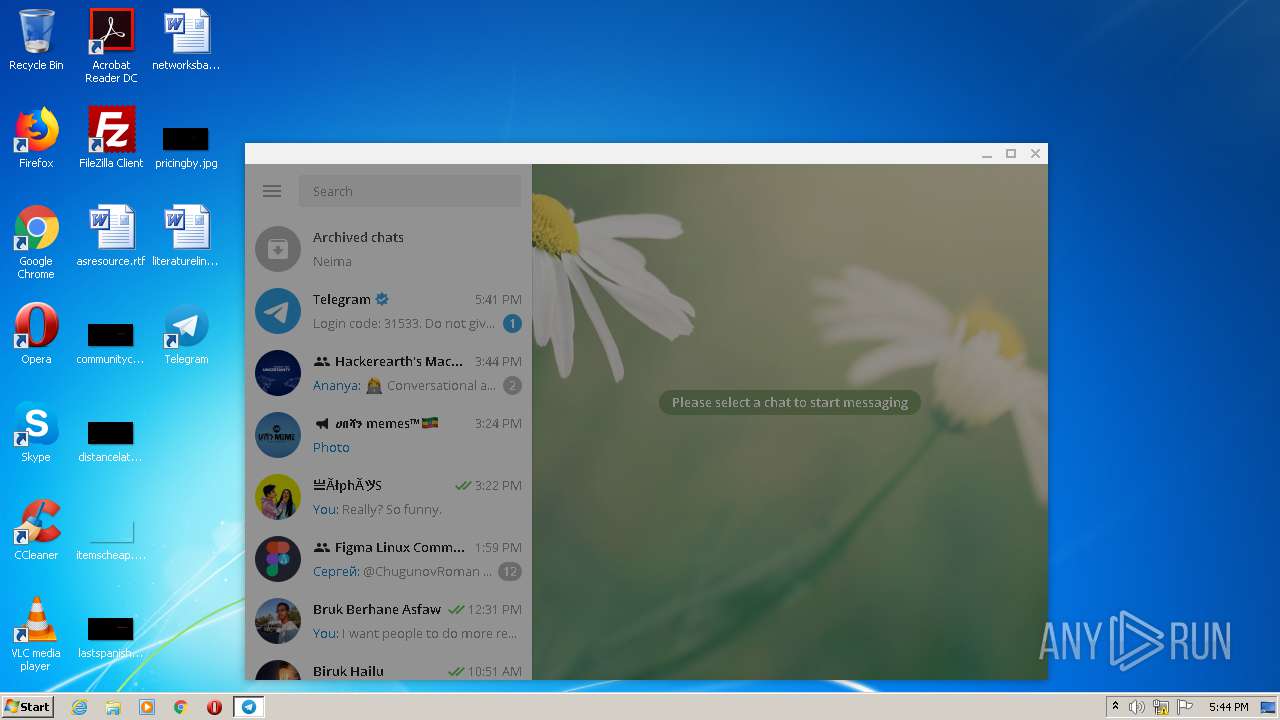Select the literaturelin Word document icon
This screenshot has height=720, width=1280.
186,236
